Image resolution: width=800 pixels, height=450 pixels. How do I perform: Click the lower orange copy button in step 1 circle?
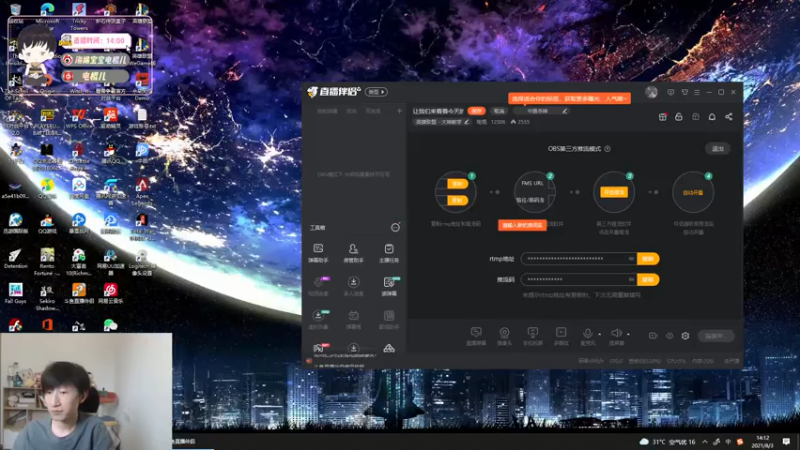pyautogui.click(x=457, y=200)
